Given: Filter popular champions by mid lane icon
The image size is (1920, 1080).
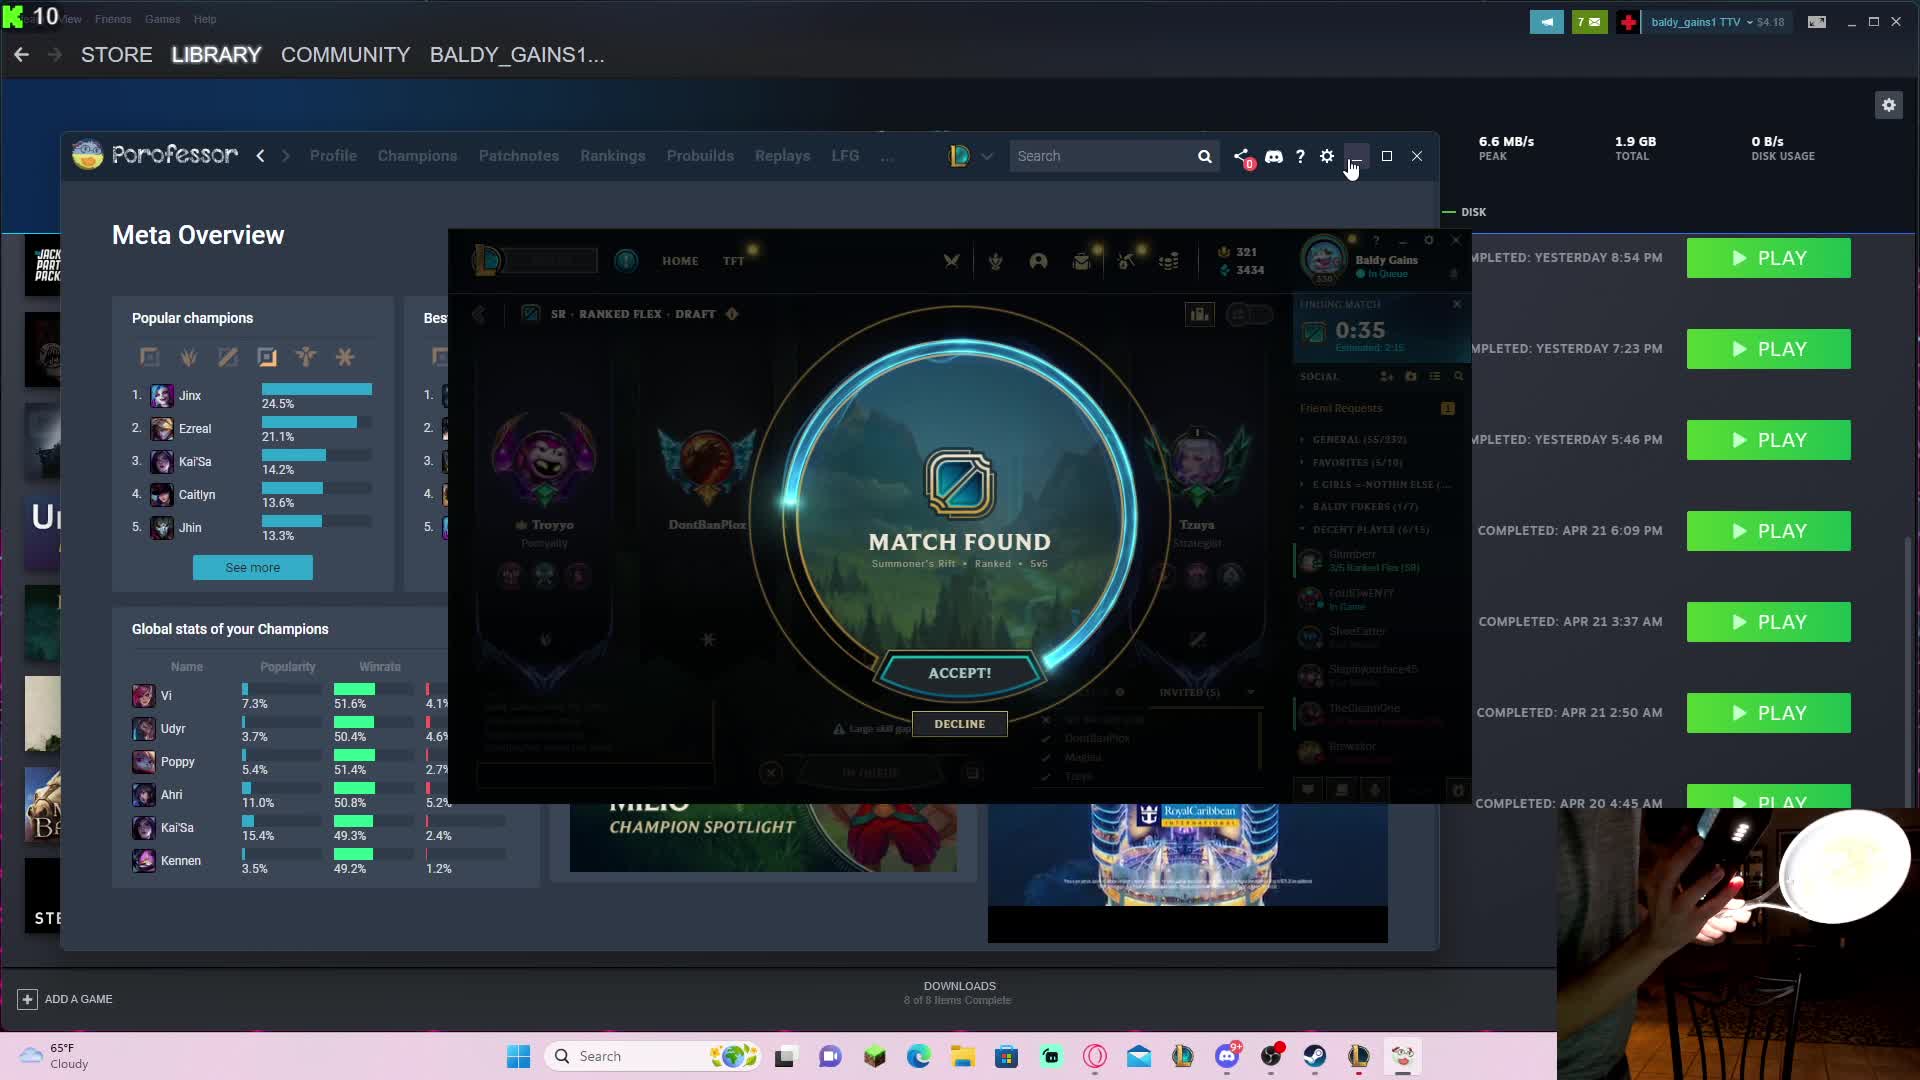Looking at the screenshot, I should (228, 357).
